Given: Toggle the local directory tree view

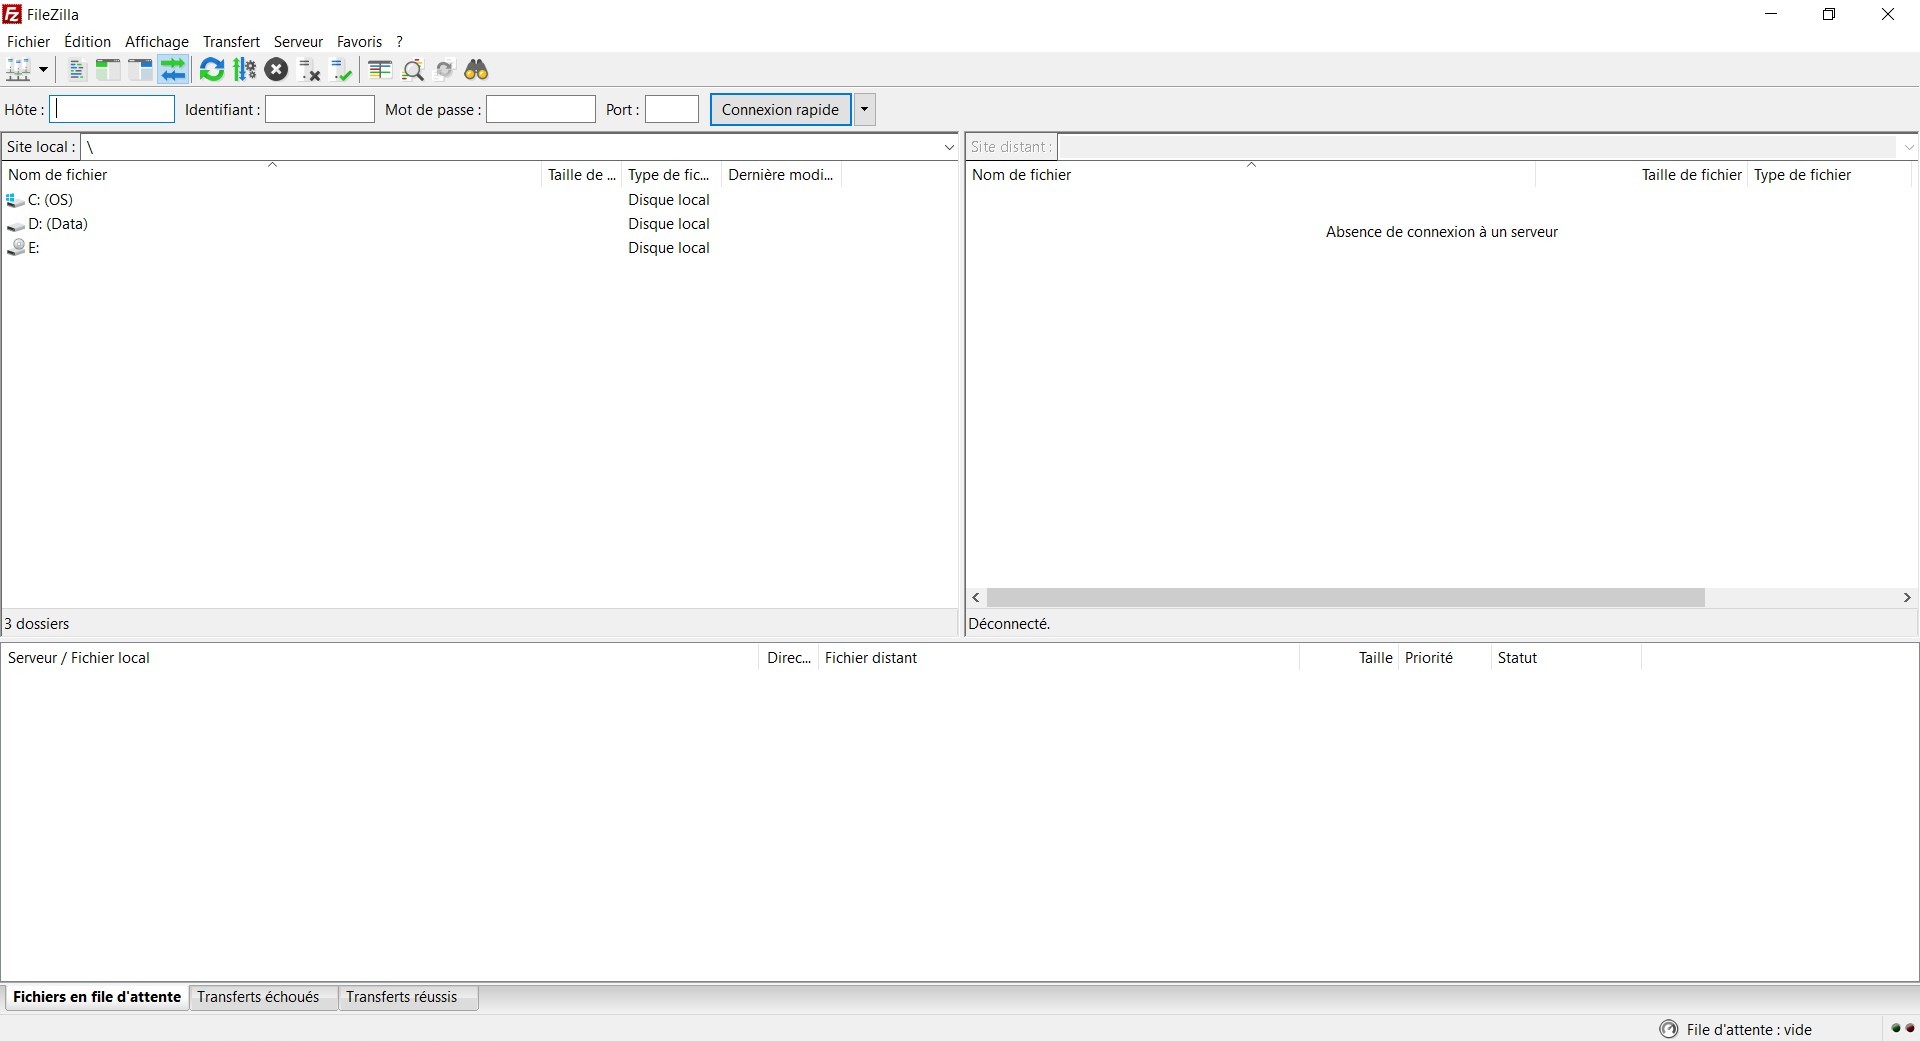Looking at the screenshot, I should tap(108, 70).
